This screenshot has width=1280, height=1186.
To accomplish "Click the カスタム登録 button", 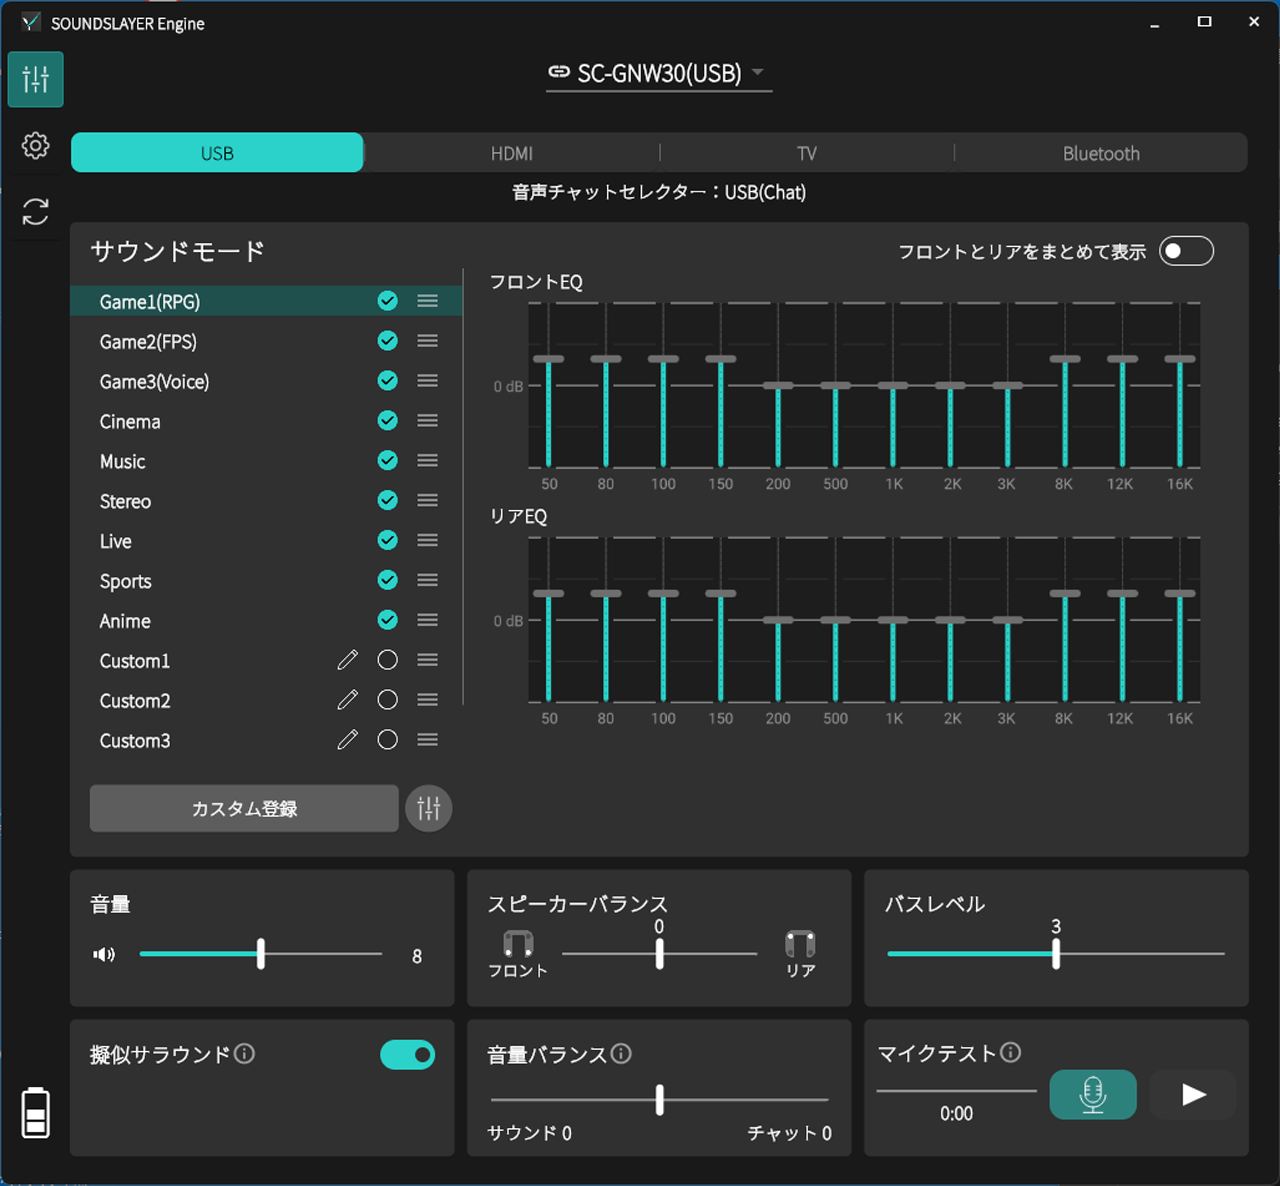I will 243,808.
